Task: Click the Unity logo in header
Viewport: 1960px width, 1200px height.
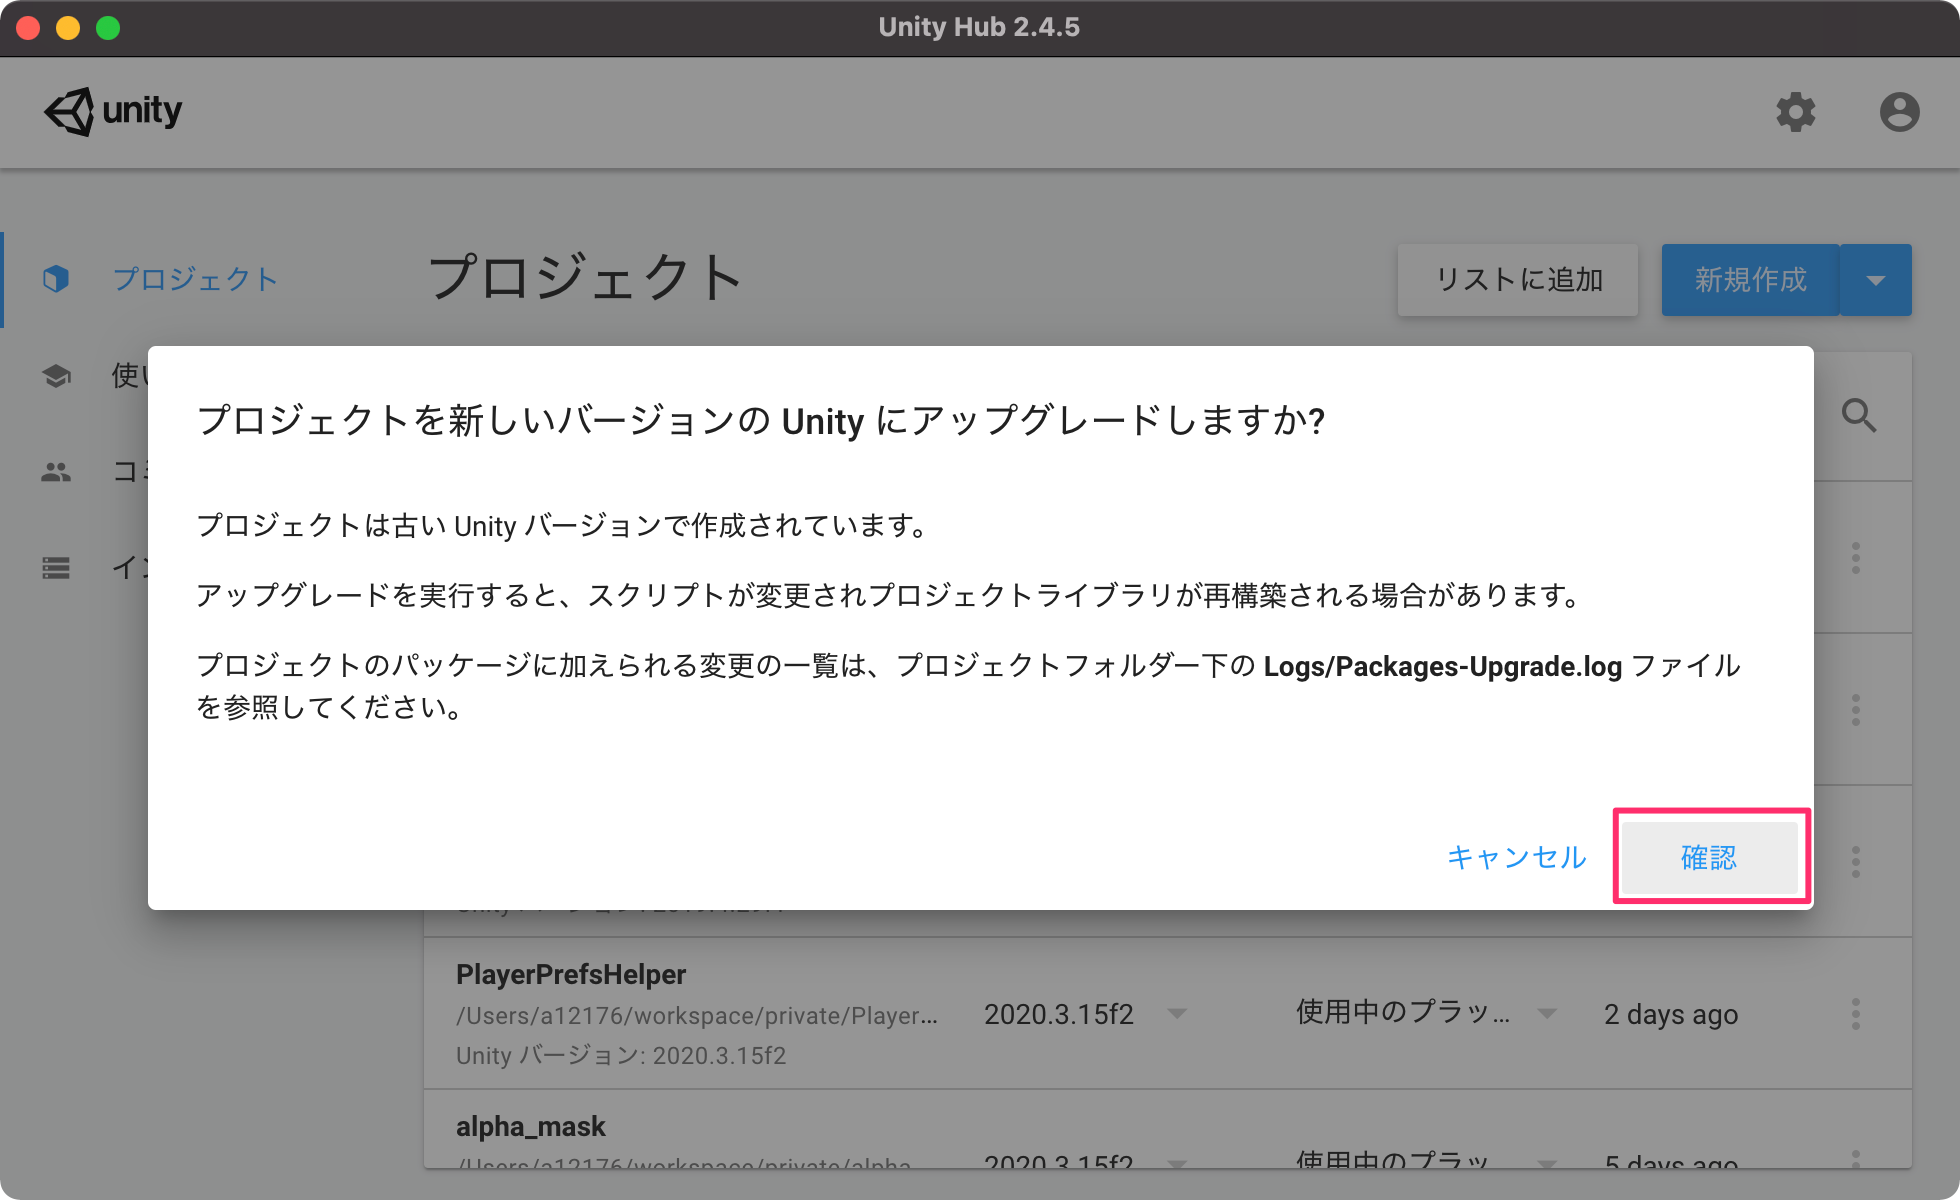Action: (113, 111)
